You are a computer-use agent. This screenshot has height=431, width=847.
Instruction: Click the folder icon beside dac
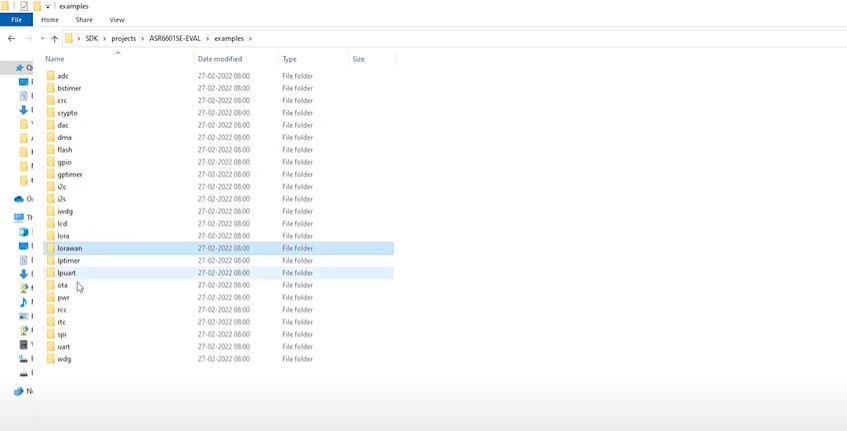(50, 125)
